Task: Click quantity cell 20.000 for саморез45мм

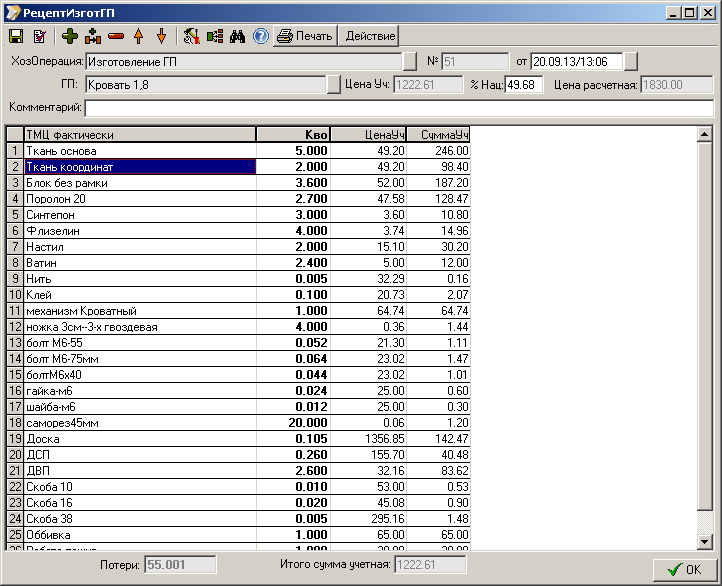Action: coord(293,423)
